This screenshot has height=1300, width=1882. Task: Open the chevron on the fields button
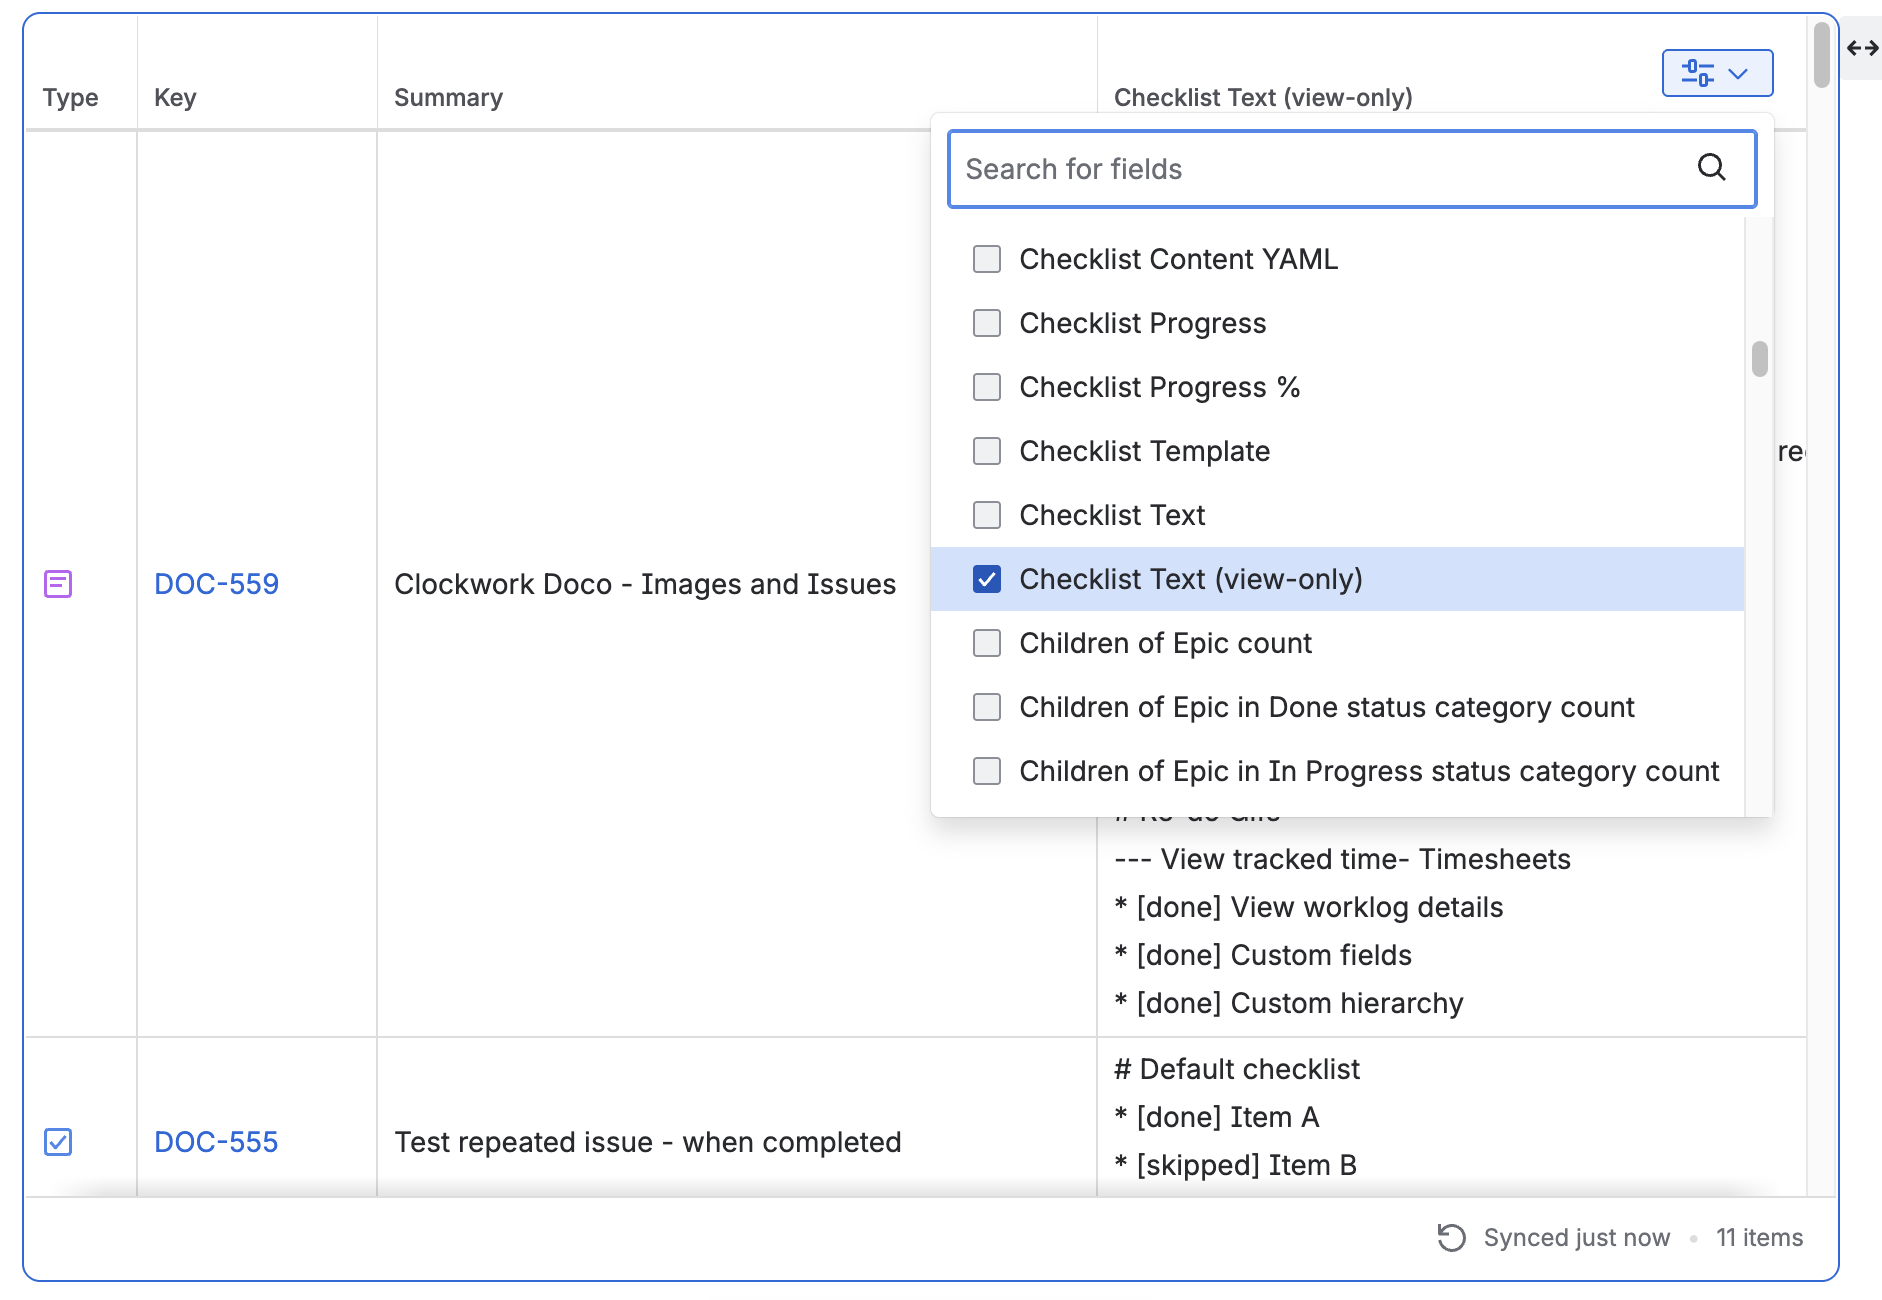[1738, 73]
